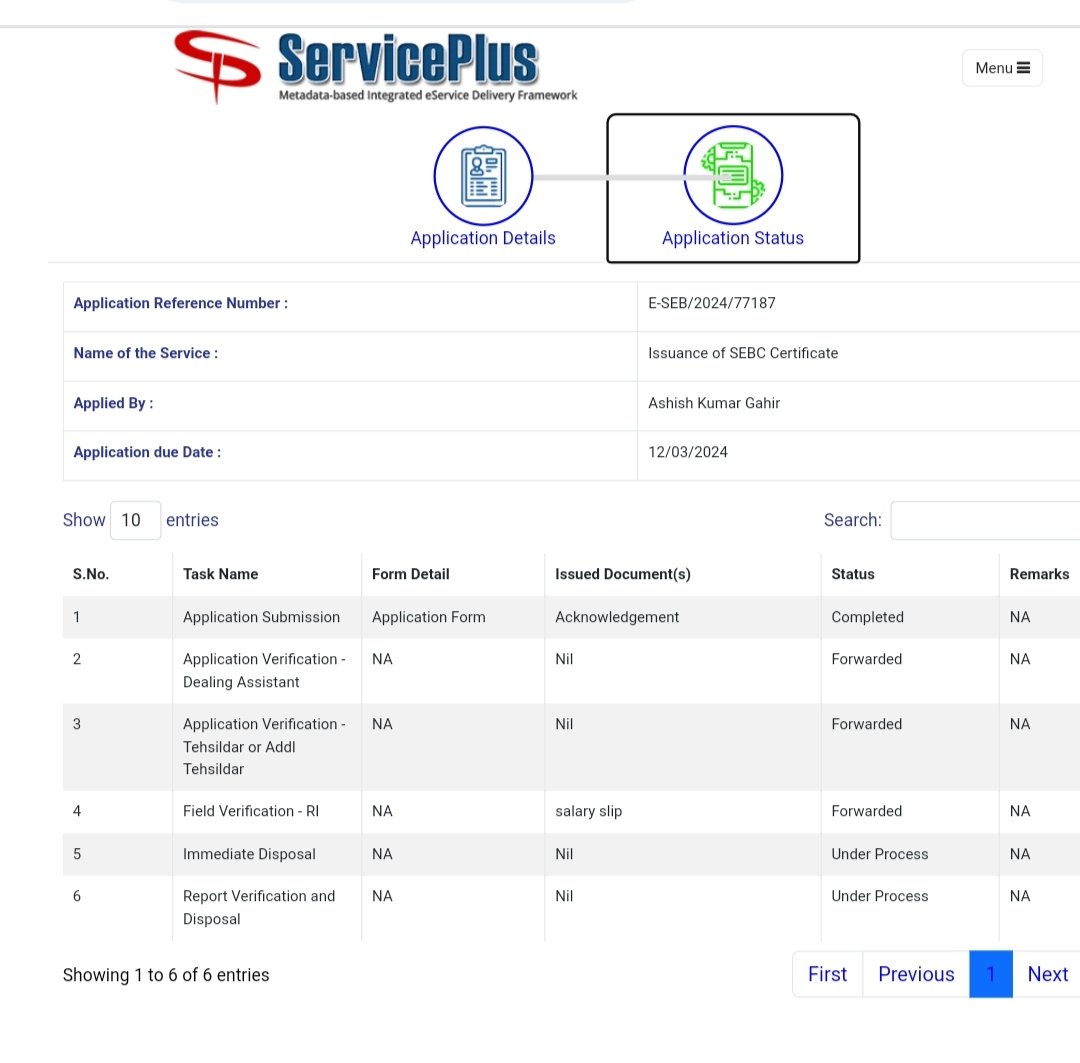Click Forwarded status of Field Verification row
Image resolution: width=1080 pixels, height=1063 pixels.
[x=866, y=812]
